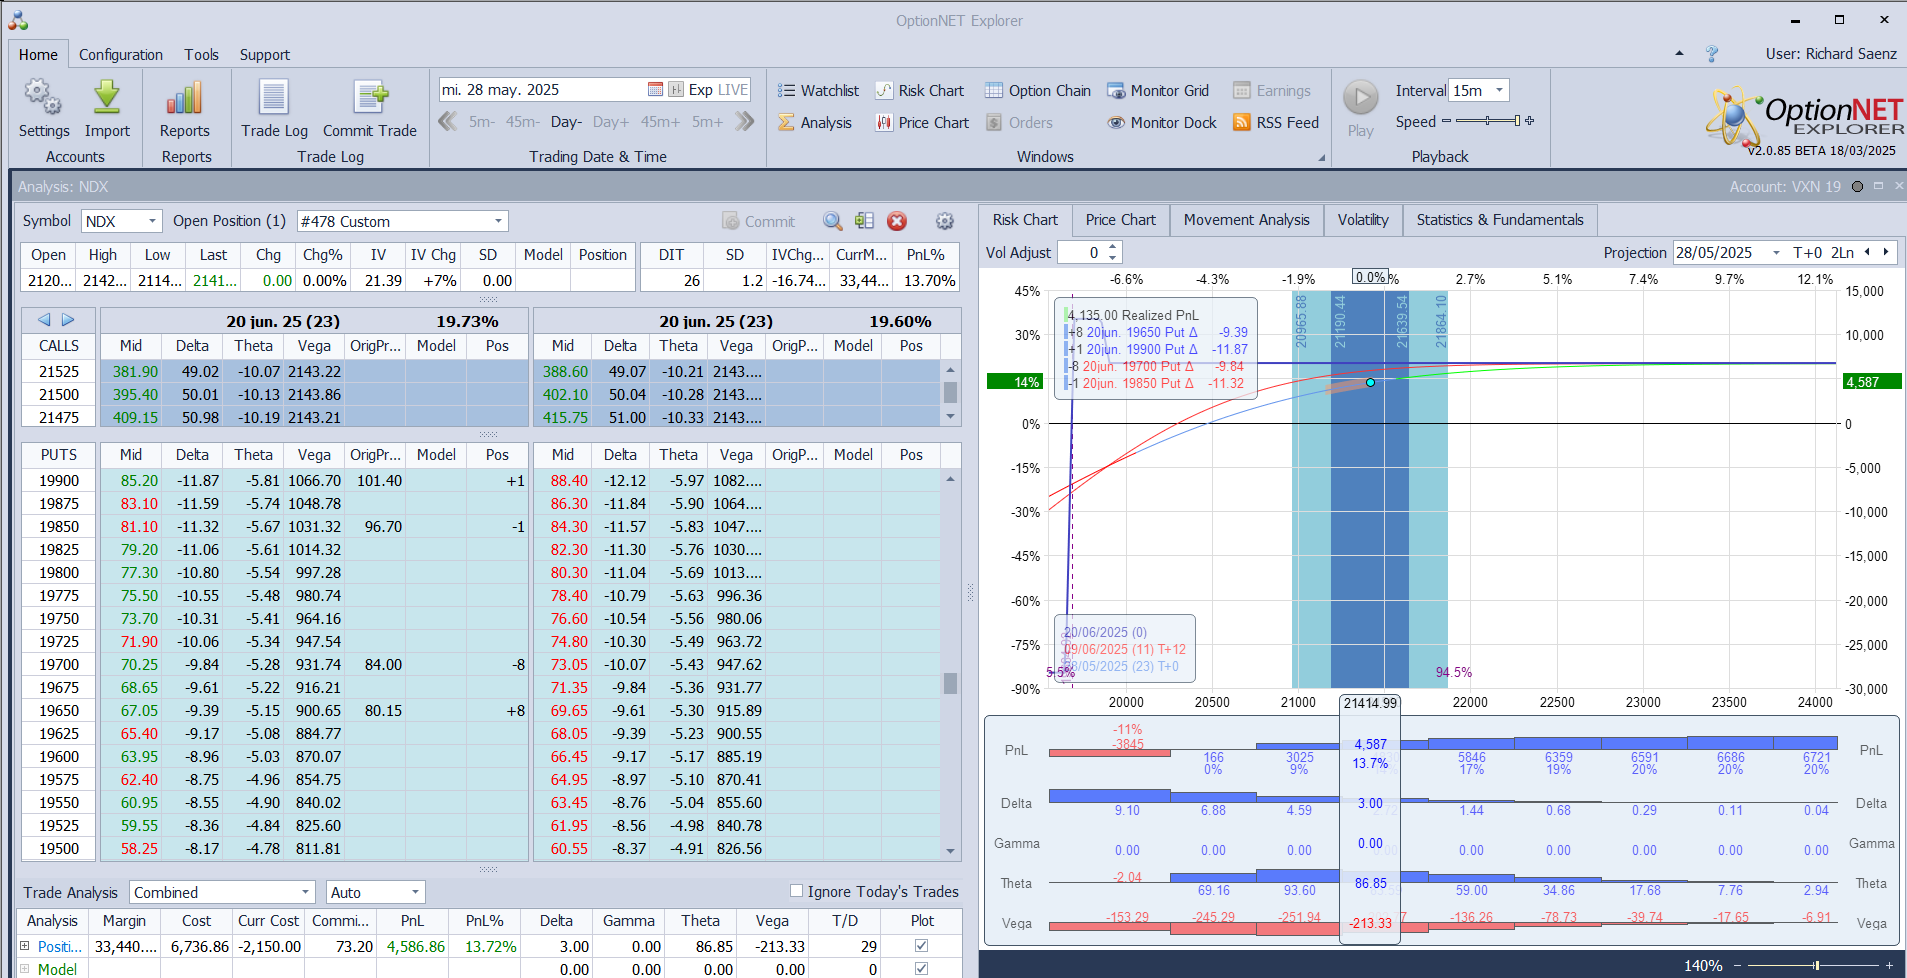The width and height of the screenshot is (1907, 978).
Task: Toggle Plot checkbox for Position row
Action: point(921,945)
